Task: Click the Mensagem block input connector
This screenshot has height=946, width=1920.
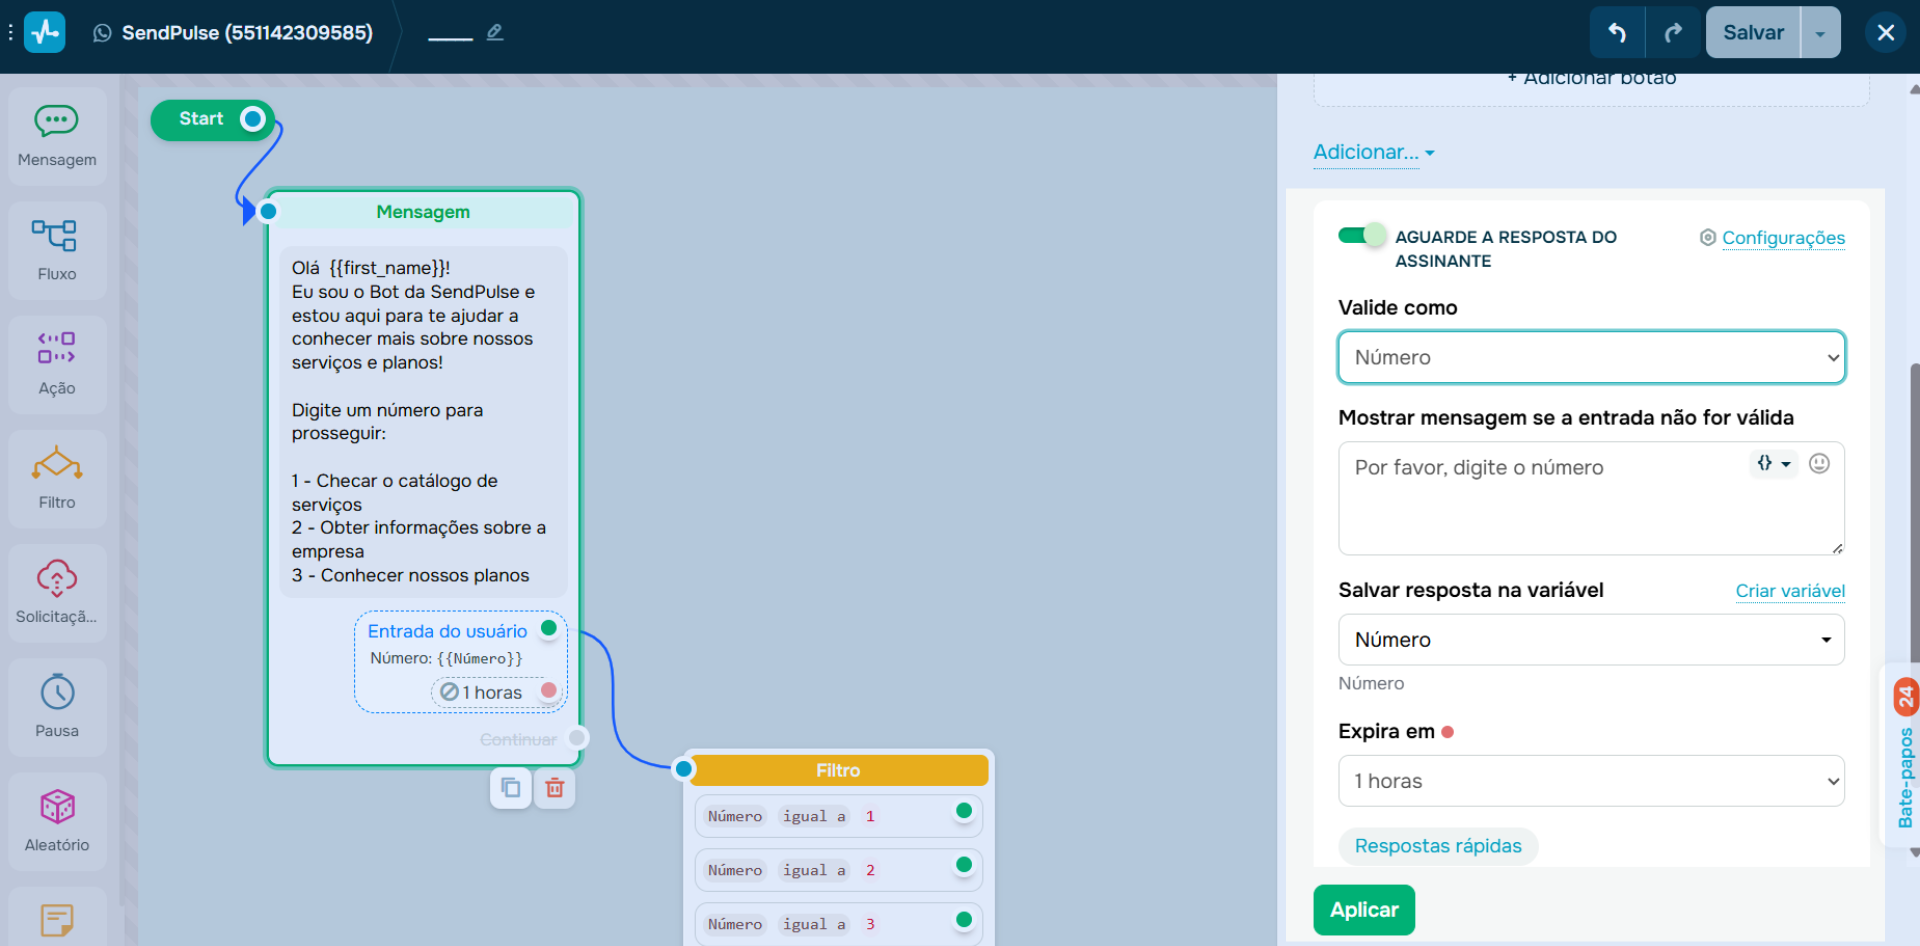Action: tap(268, 211)
